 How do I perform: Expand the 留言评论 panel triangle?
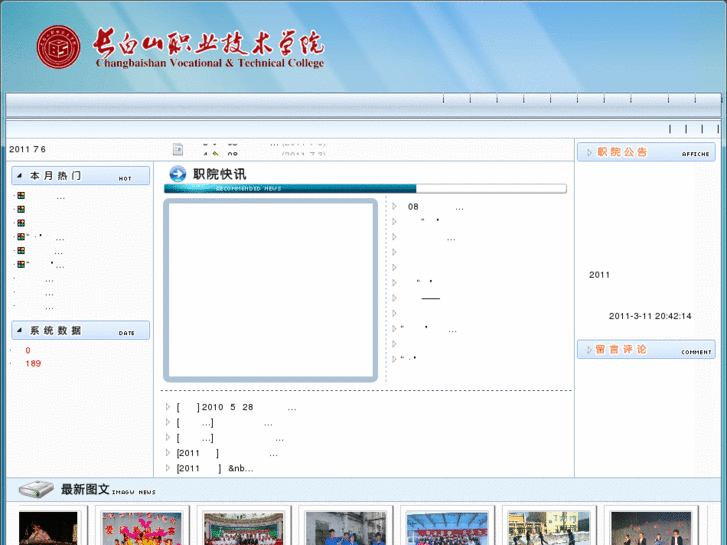(589, 350)
